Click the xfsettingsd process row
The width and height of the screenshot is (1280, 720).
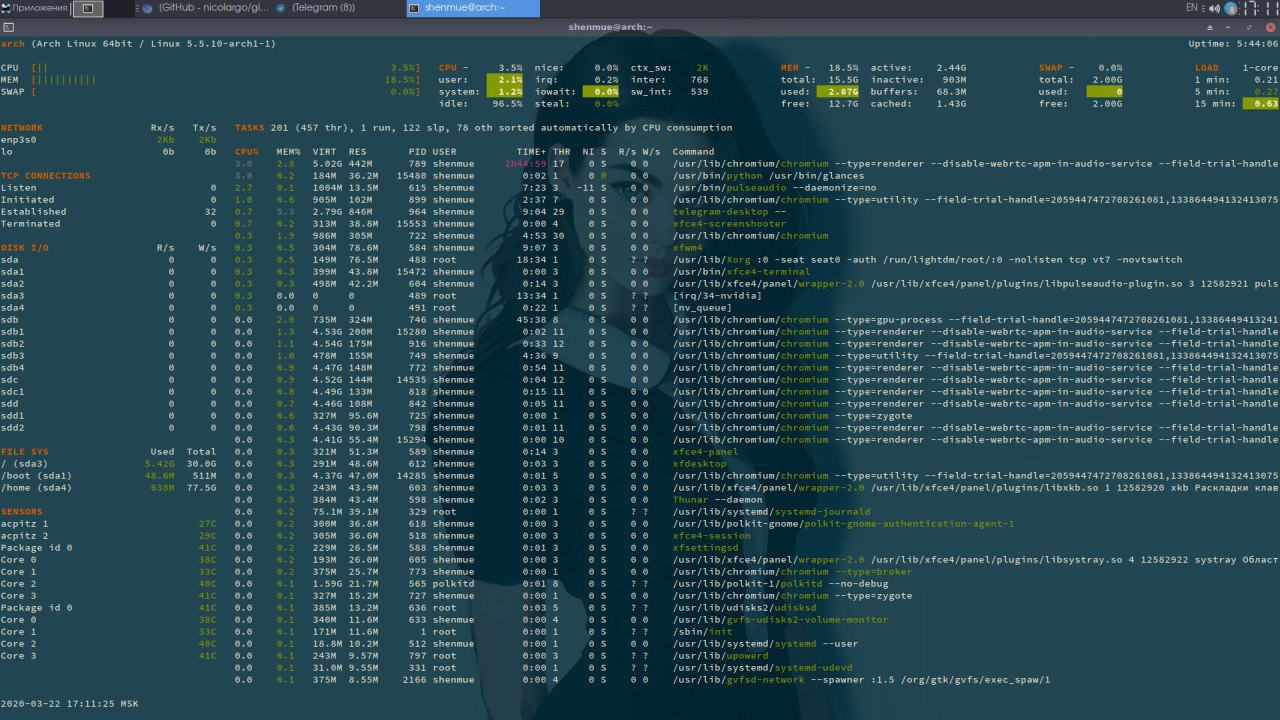757,548
